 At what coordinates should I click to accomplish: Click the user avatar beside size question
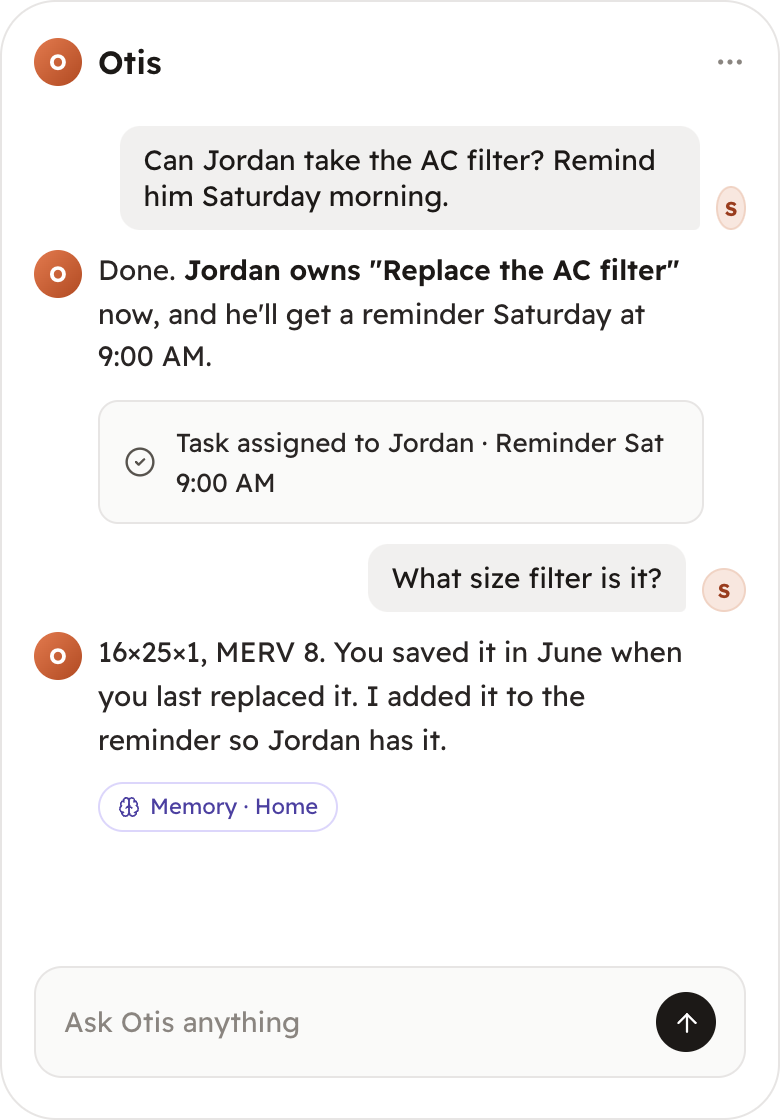click(724, 590)
